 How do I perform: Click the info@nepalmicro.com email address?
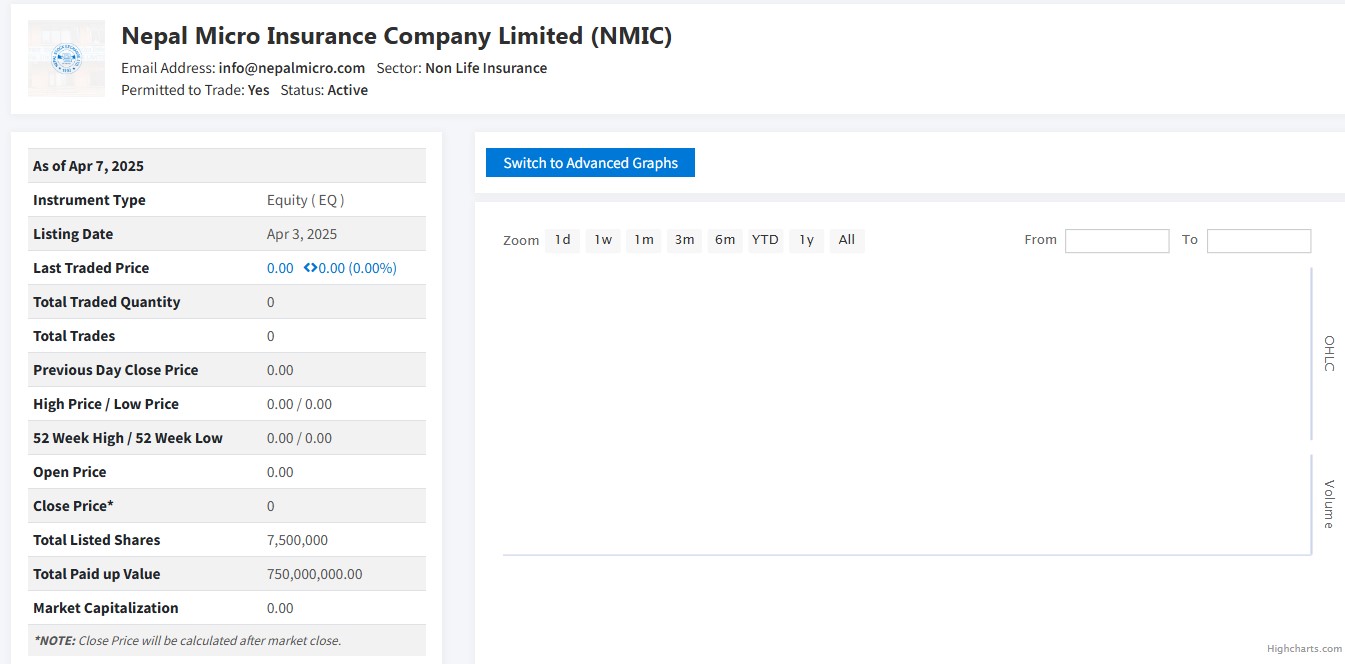[x=292, y=68]
